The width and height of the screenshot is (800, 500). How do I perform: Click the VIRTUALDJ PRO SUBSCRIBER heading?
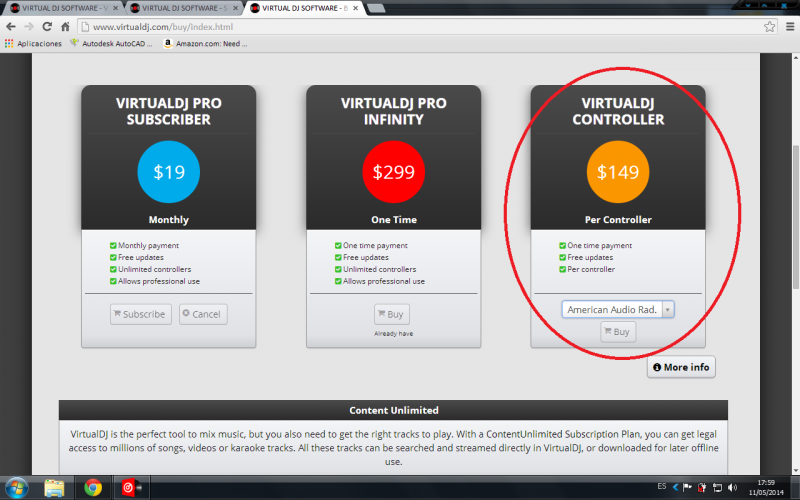pos(168,111)
